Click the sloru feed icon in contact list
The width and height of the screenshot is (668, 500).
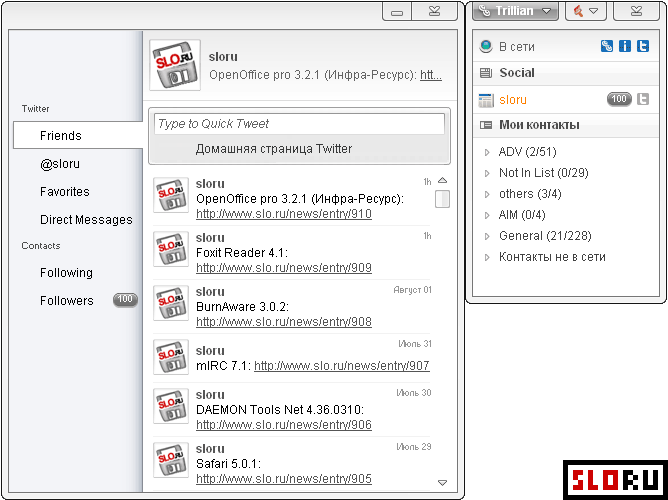[x=486, y=100]
